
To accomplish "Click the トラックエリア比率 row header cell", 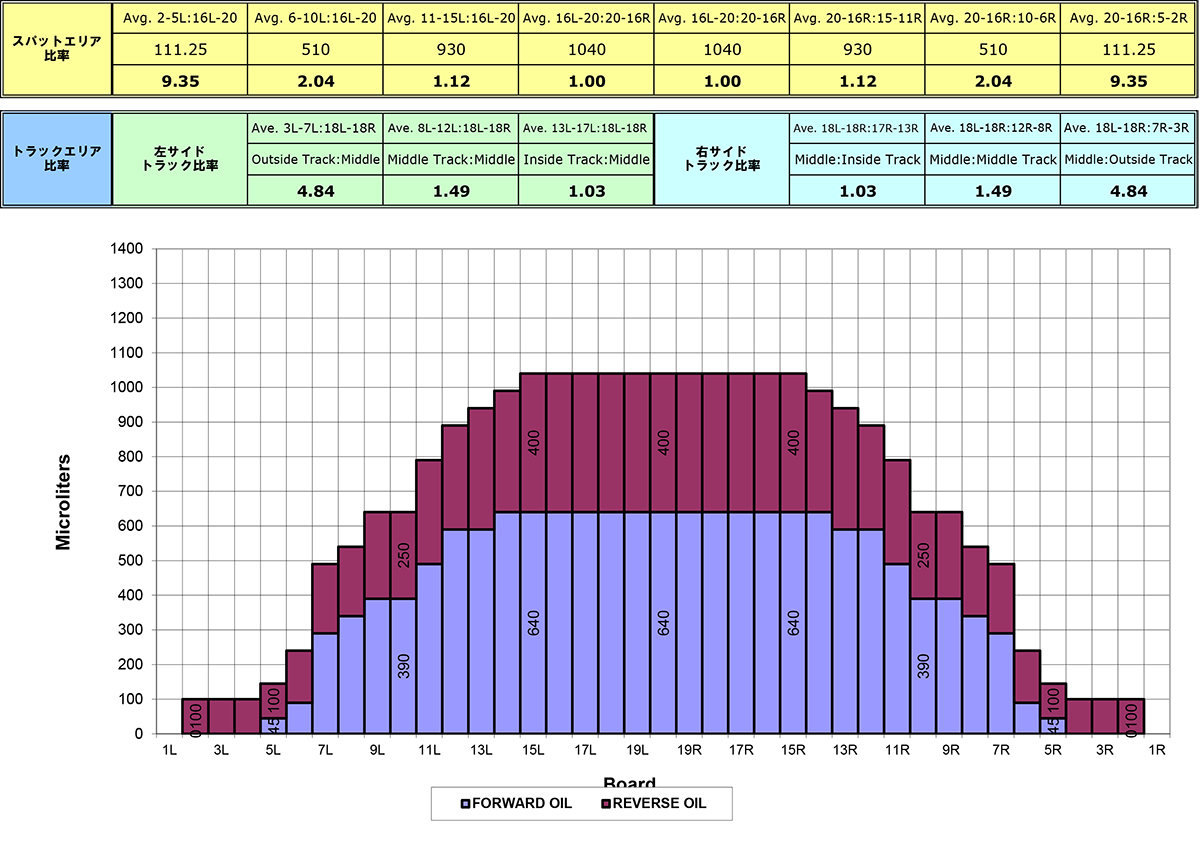I will pos(56,159).
